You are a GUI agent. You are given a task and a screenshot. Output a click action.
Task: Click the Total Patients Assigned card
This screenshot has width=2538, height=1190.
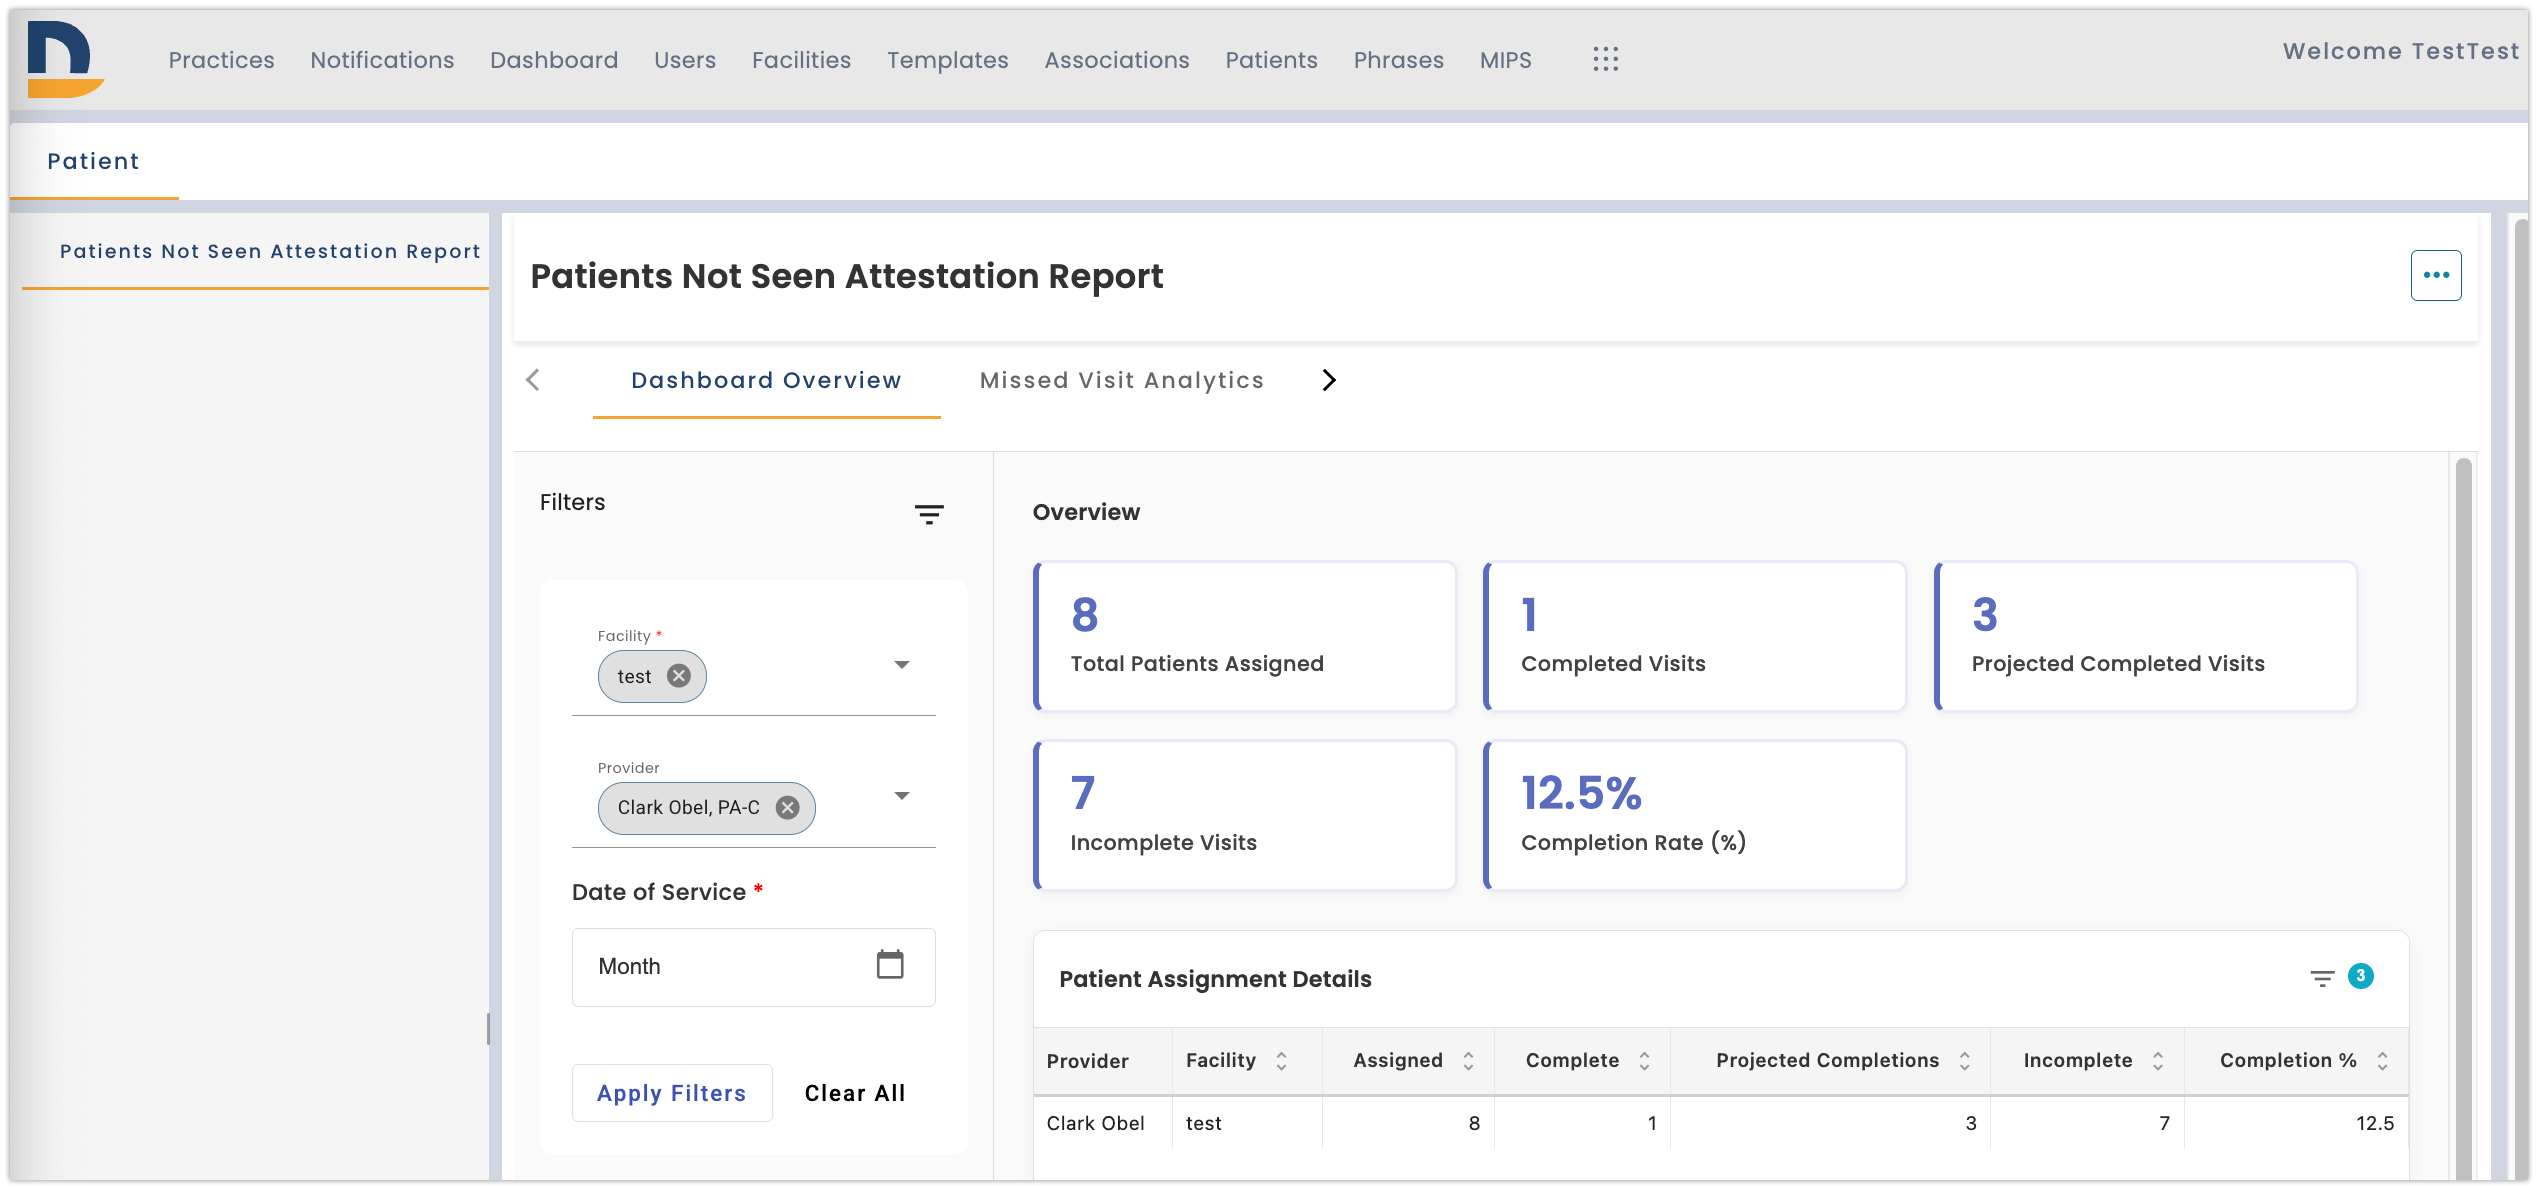click(x=1244, y=636)
